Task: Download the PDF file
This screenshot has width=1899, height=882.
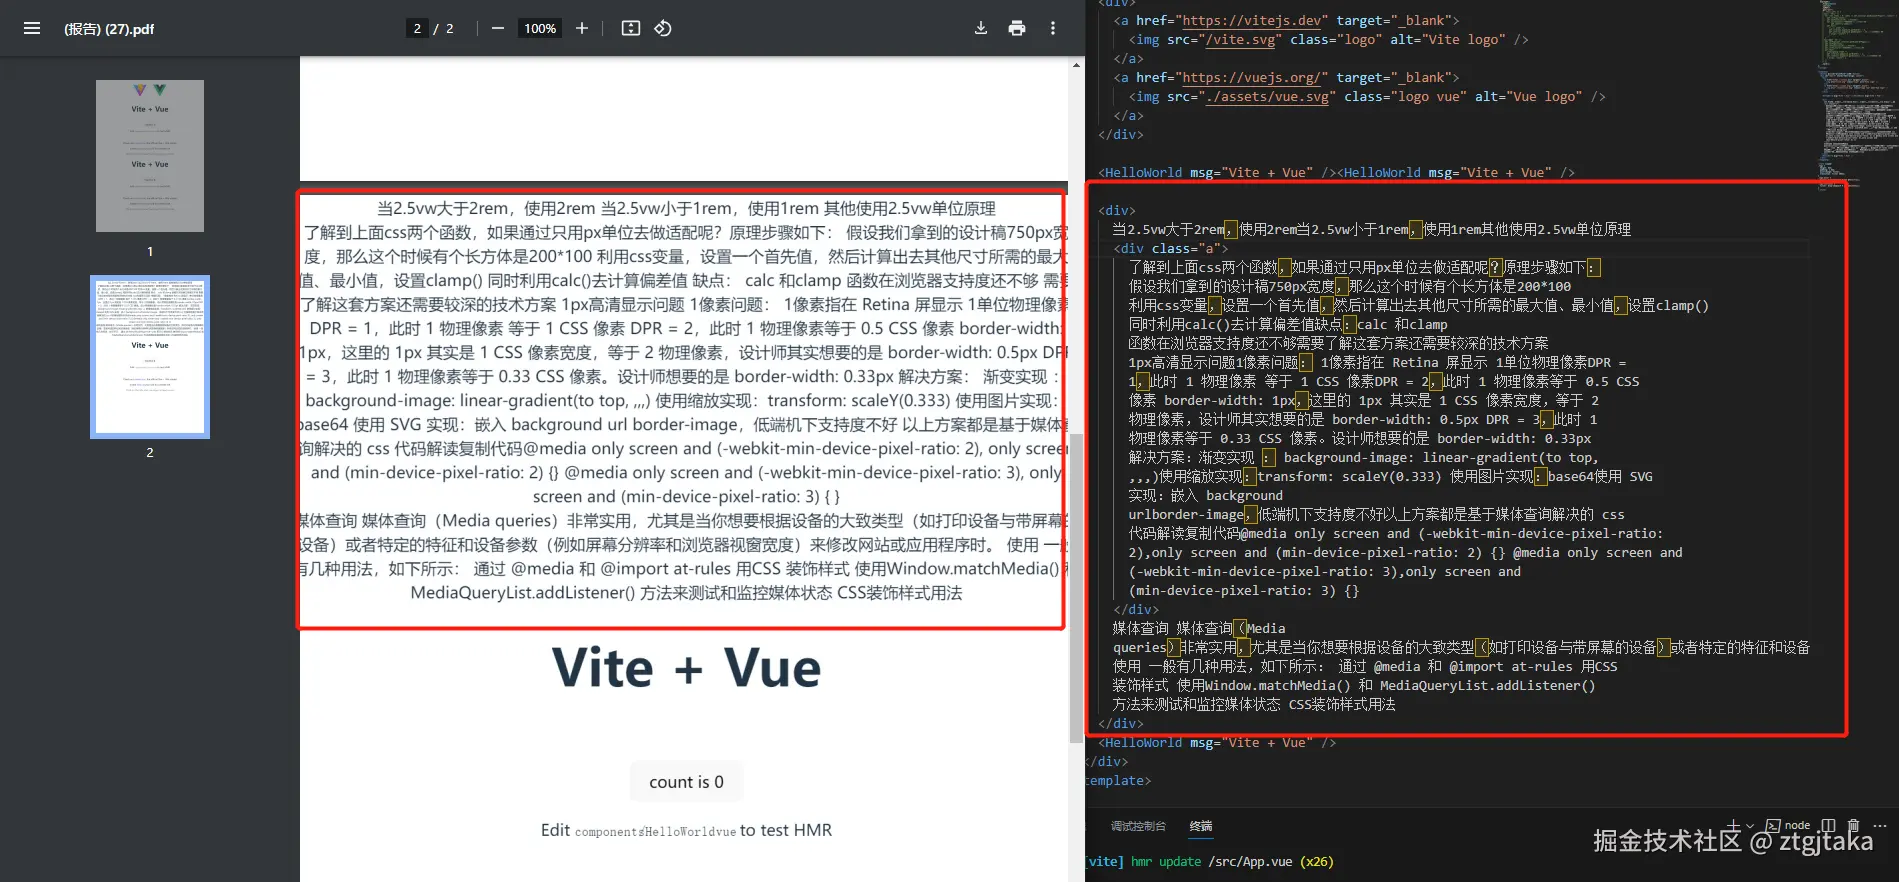Action: tap(981, 28)
